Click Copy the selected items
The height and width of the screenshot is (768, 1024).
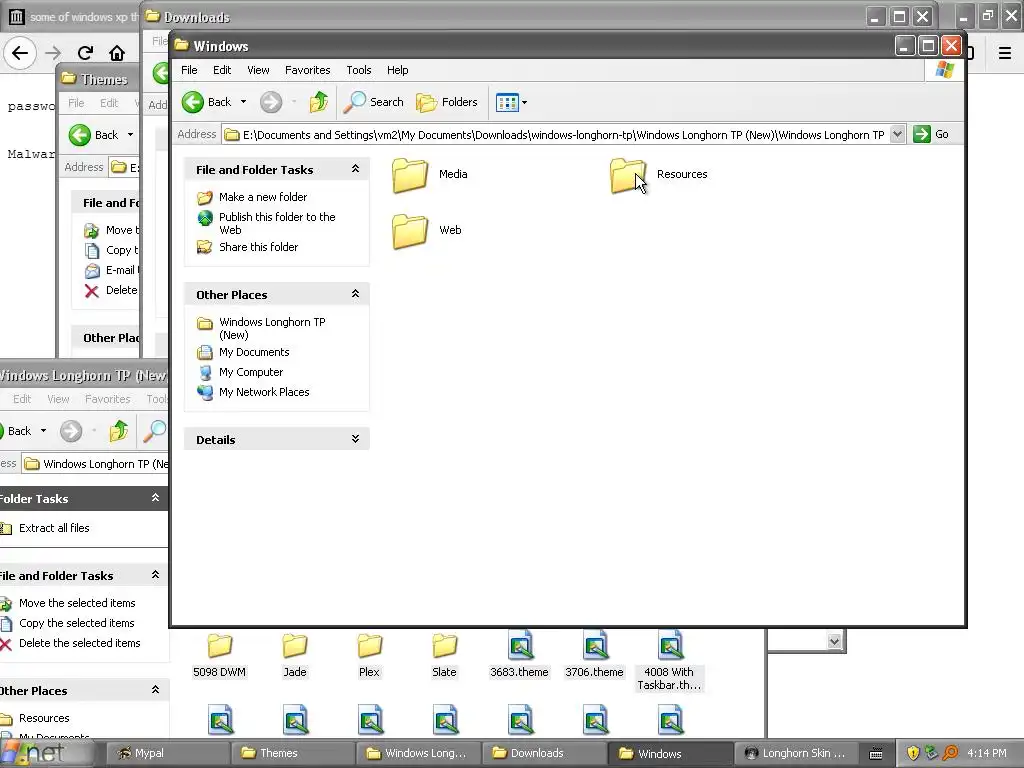pos(76,623)
